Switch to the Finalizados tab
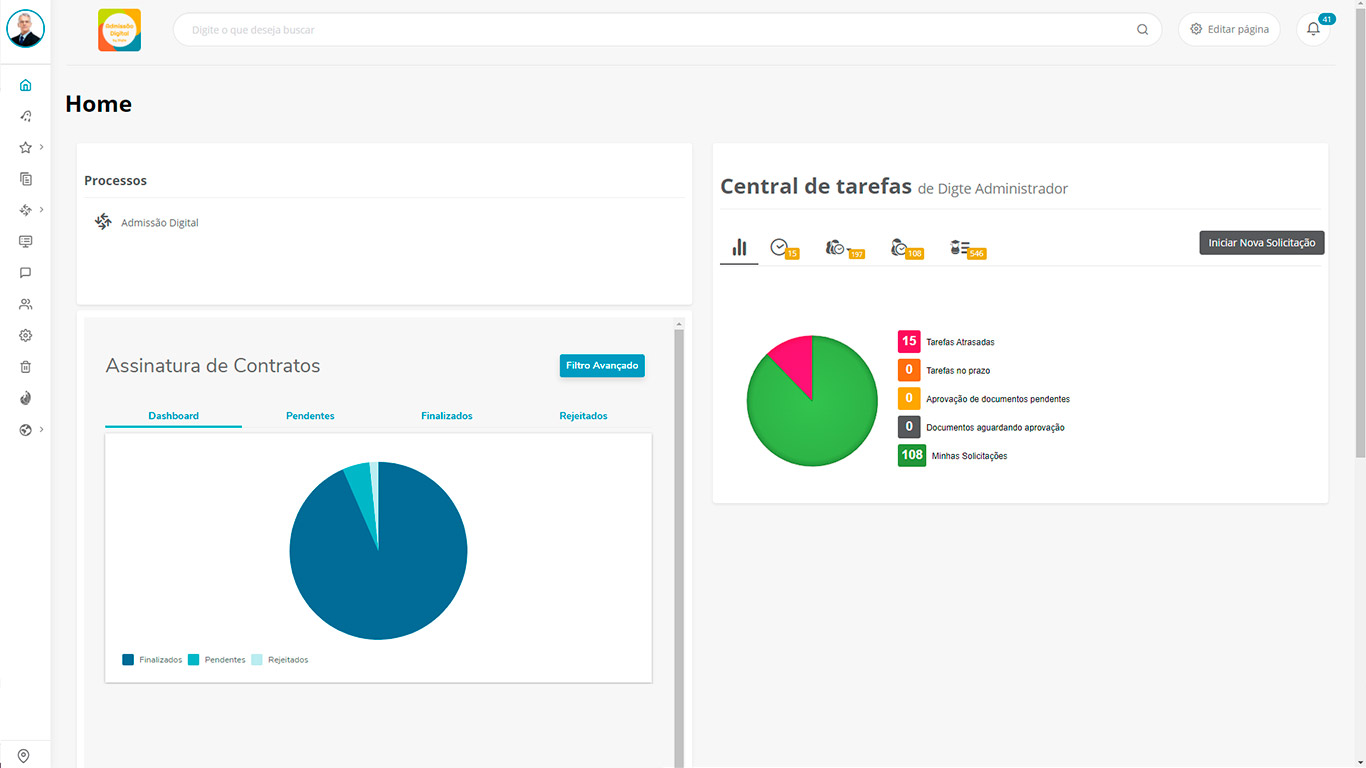 tap(446, 416)
